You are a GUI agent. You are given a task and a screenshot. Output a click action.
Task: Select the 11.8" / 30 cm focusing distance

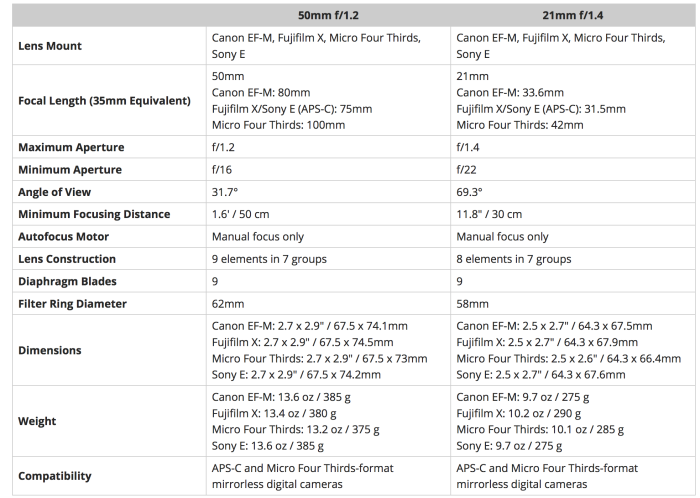pos(491,214)
